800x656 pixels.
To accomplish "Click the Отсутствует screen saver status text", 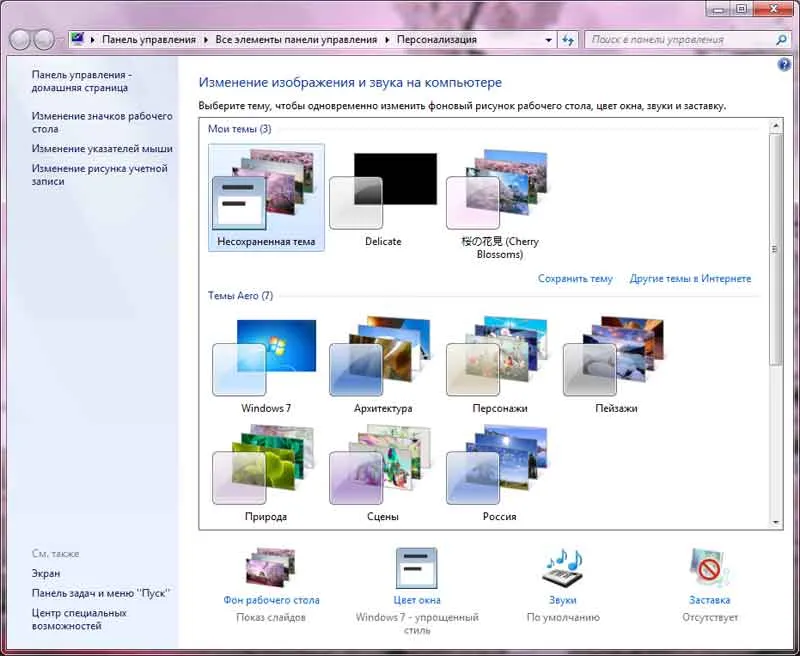I will (710, 618).
